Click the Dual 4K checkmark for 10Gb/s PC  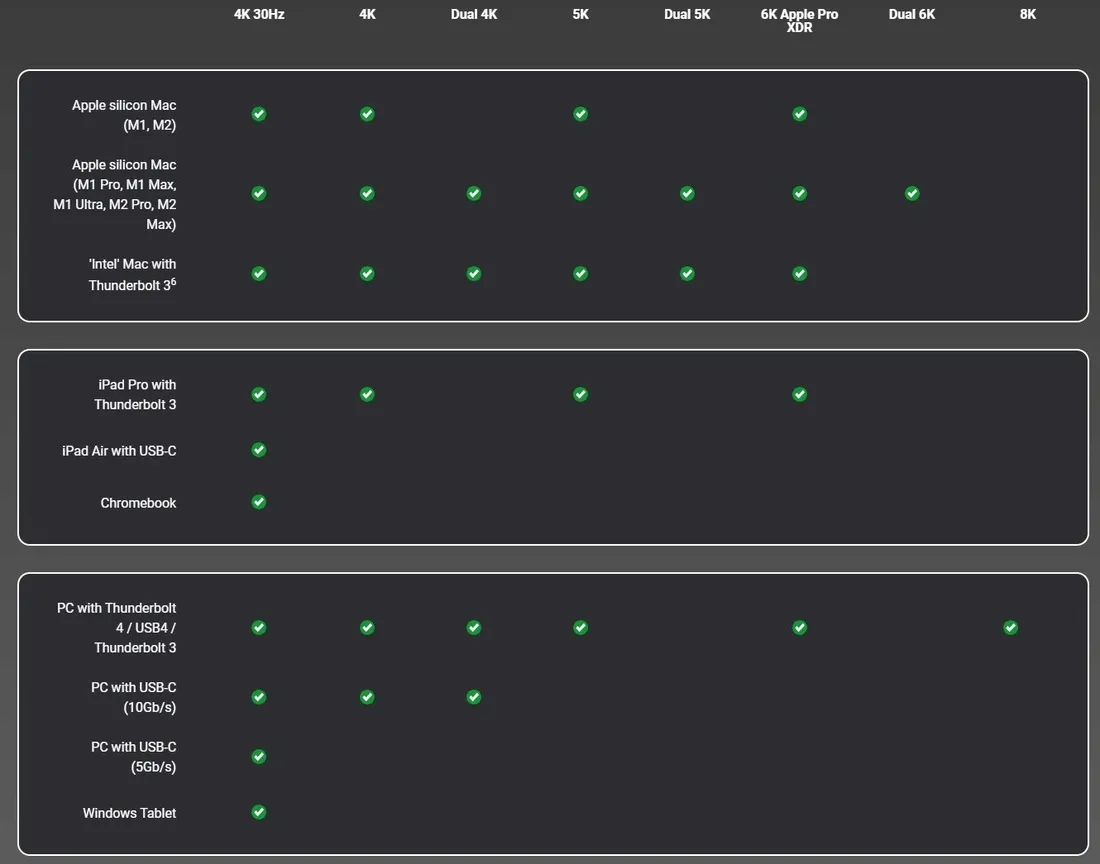474,697
